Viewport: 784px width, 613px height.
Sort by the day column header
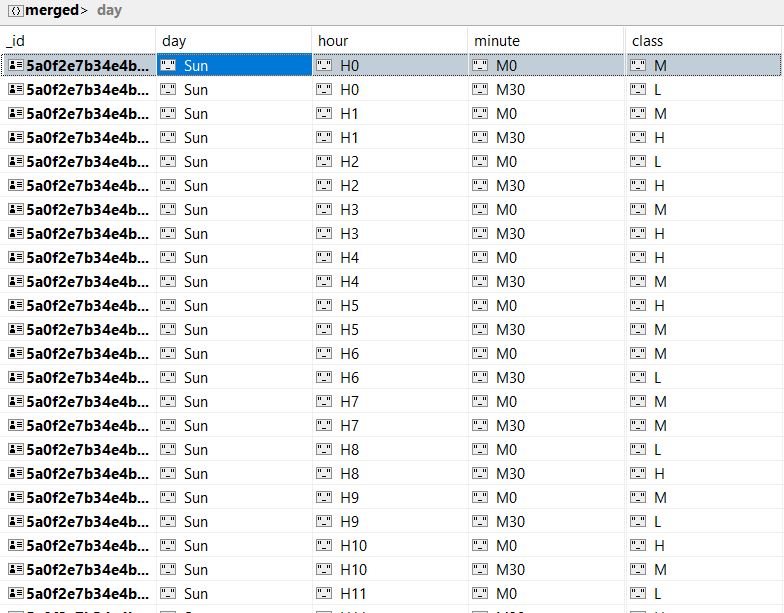coord(234,40)
